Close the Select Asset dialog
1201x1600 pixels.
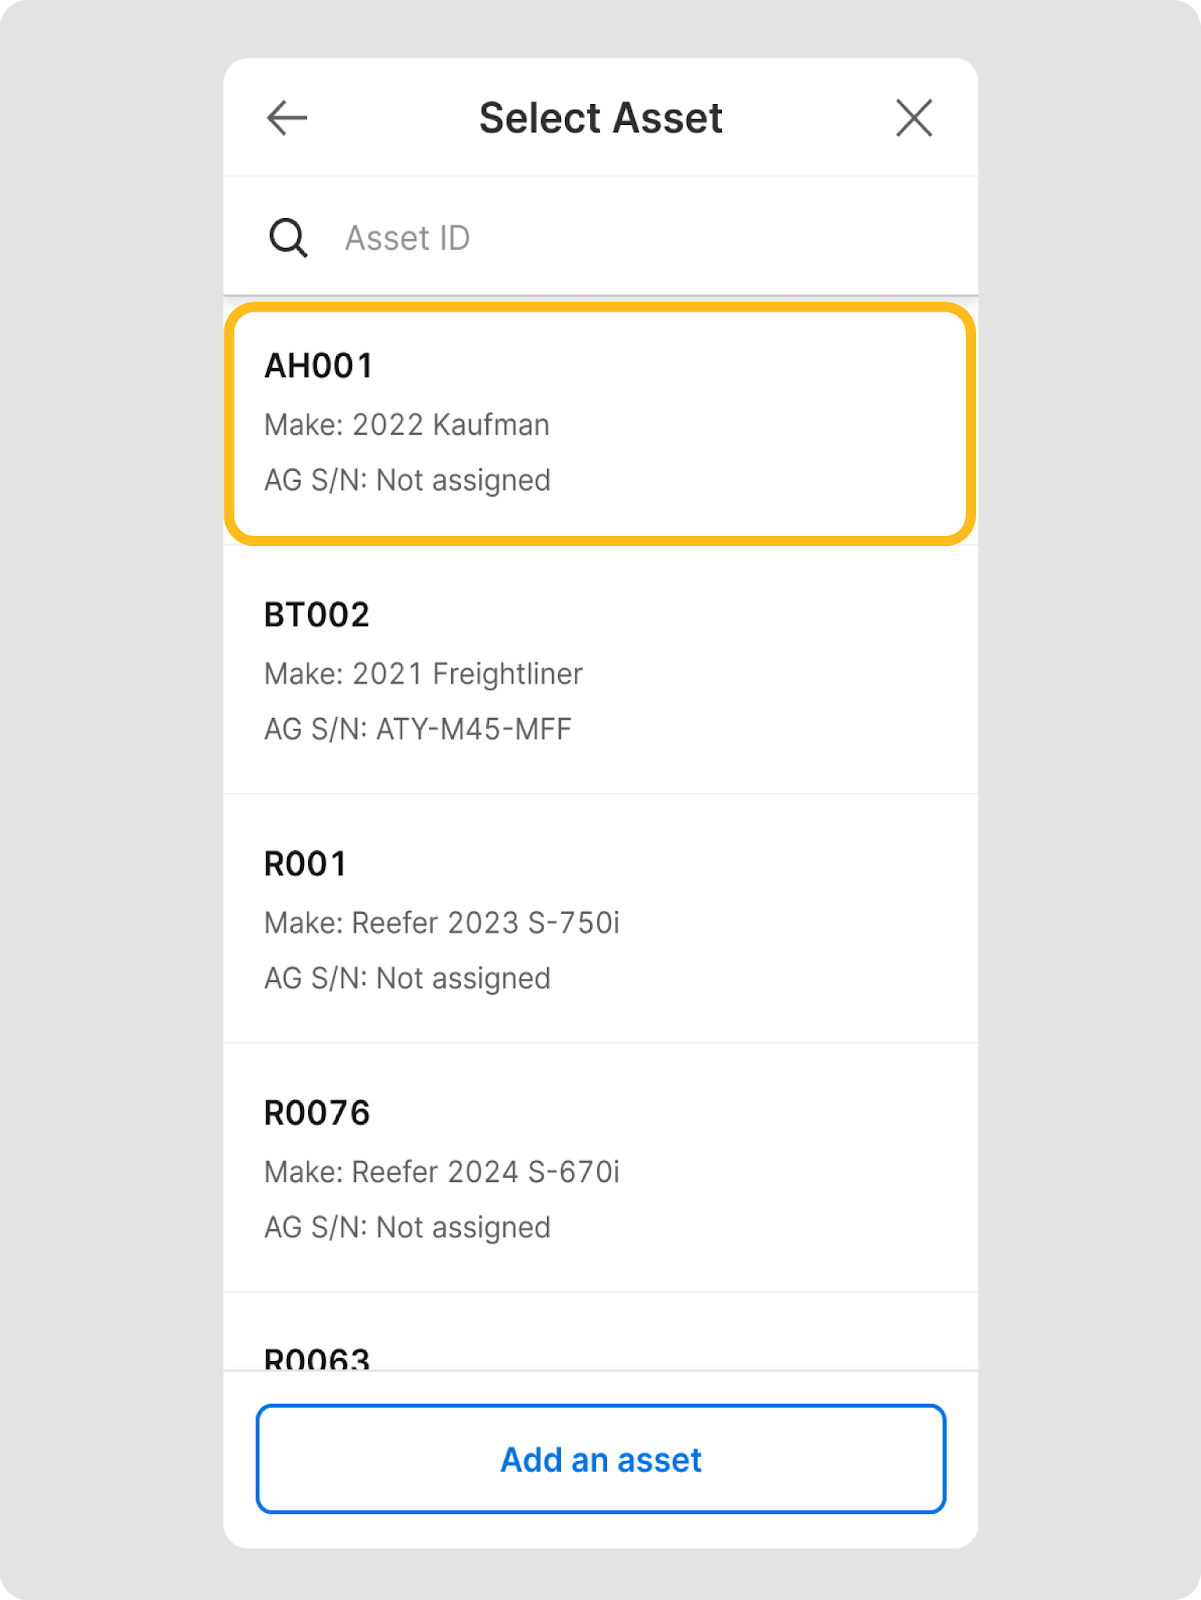pyautogui.click(x=914, y=118)
